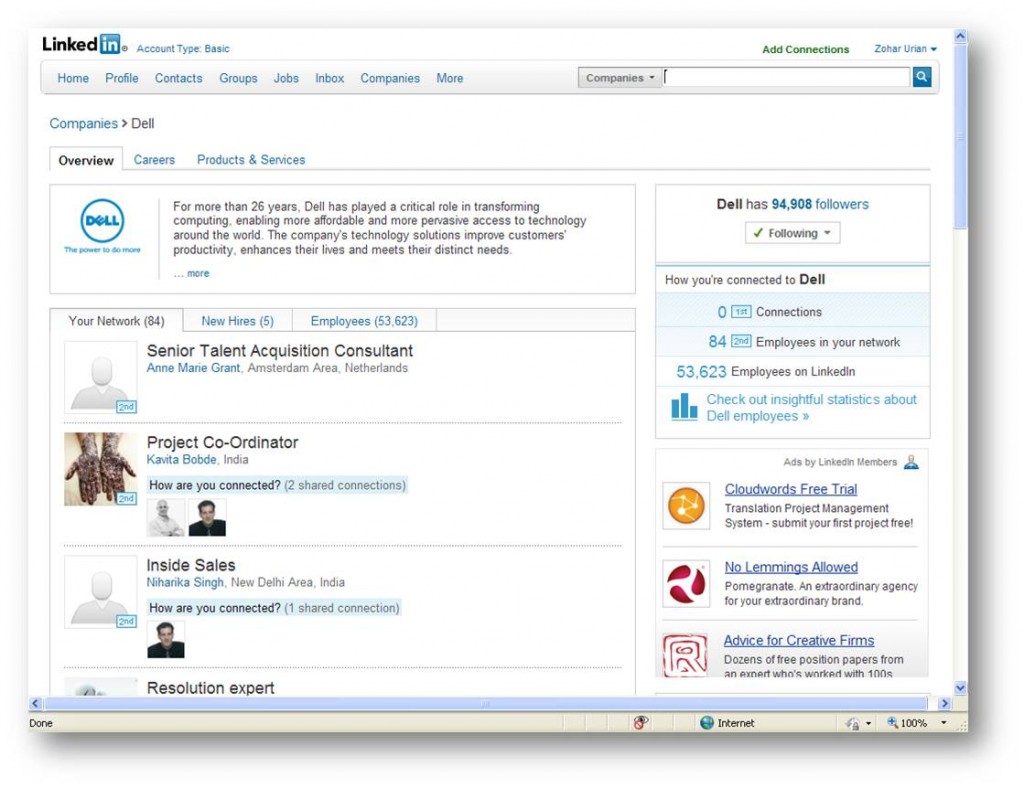
Task: Open Companies item in navigation bar
Action: click(390, 78)
